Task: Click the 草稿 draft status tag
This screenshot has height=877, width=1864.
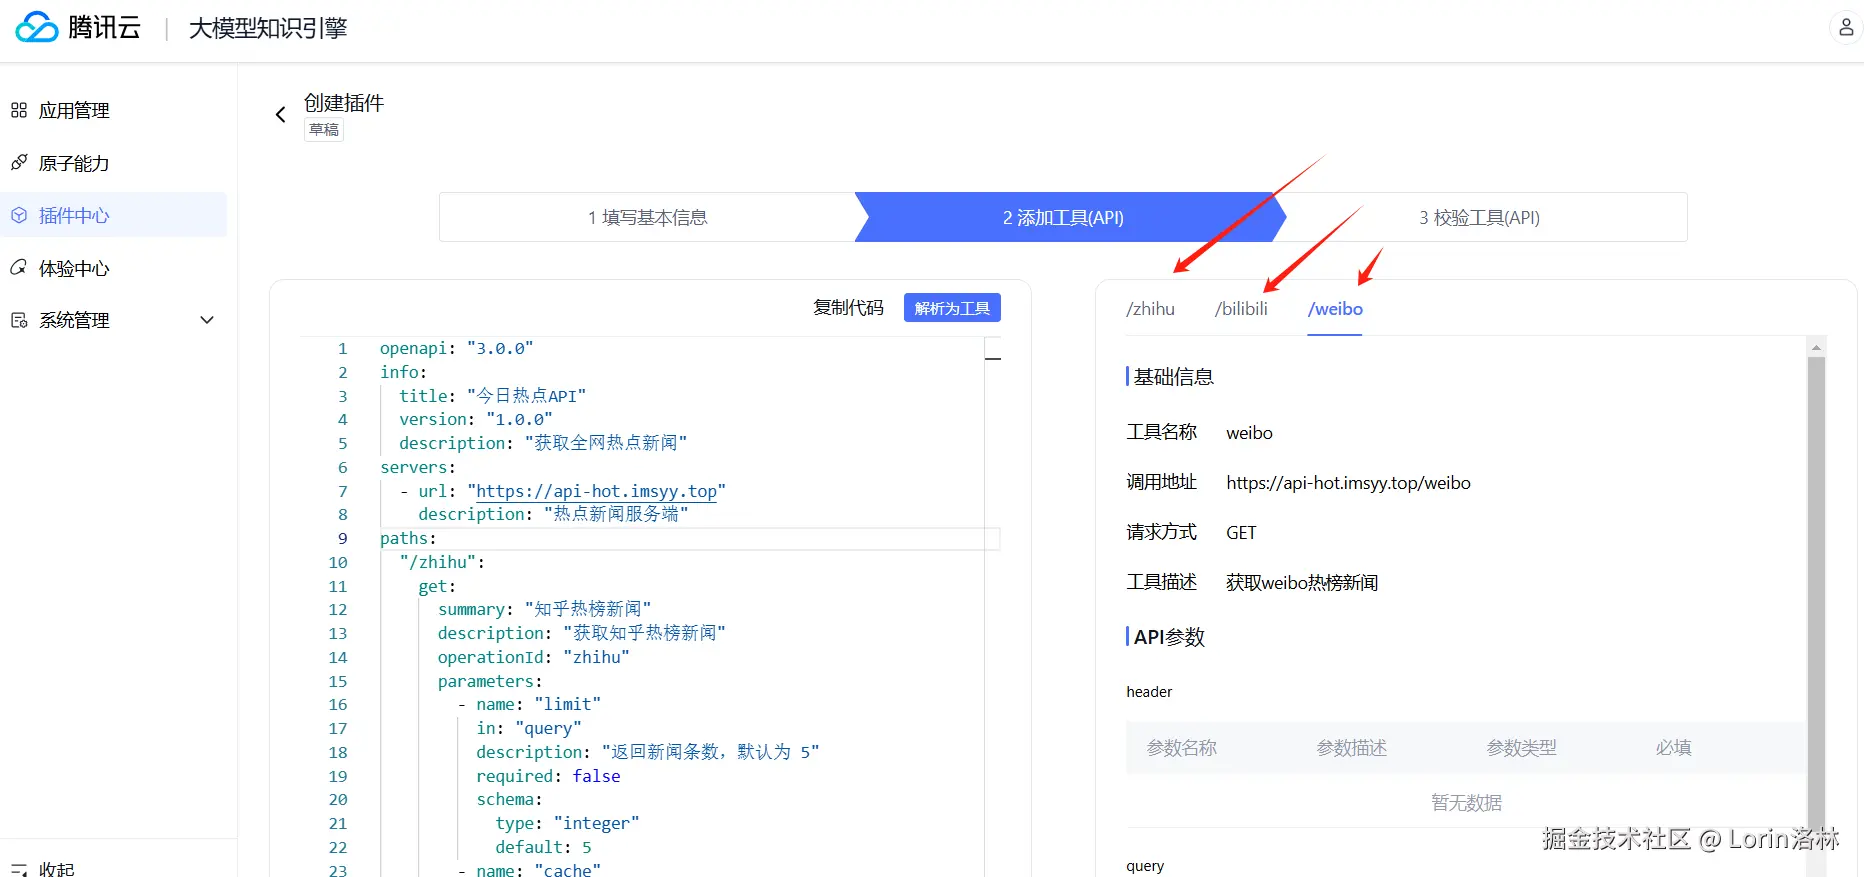Action: click(324, 130)
